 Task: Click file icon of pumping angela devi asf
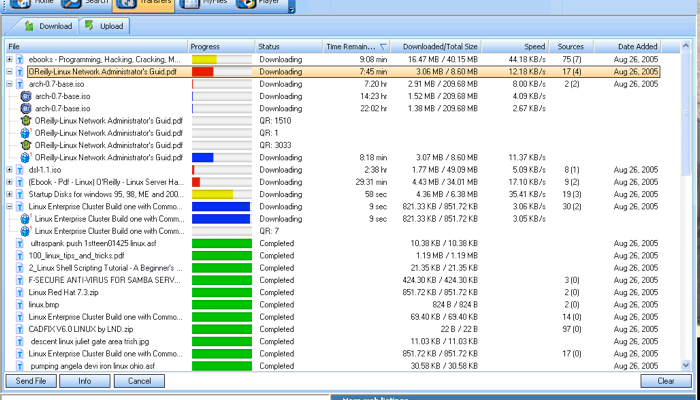[x=20, y=366]
